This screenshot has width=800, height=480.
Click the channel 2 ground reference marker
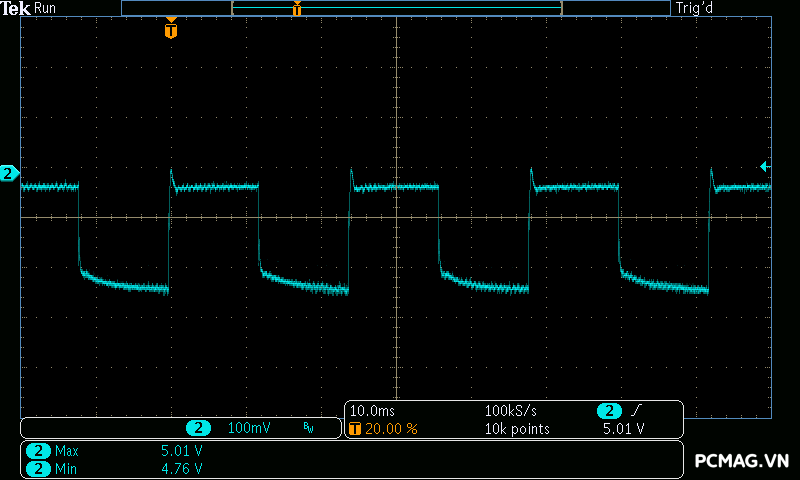coord(9,174)
